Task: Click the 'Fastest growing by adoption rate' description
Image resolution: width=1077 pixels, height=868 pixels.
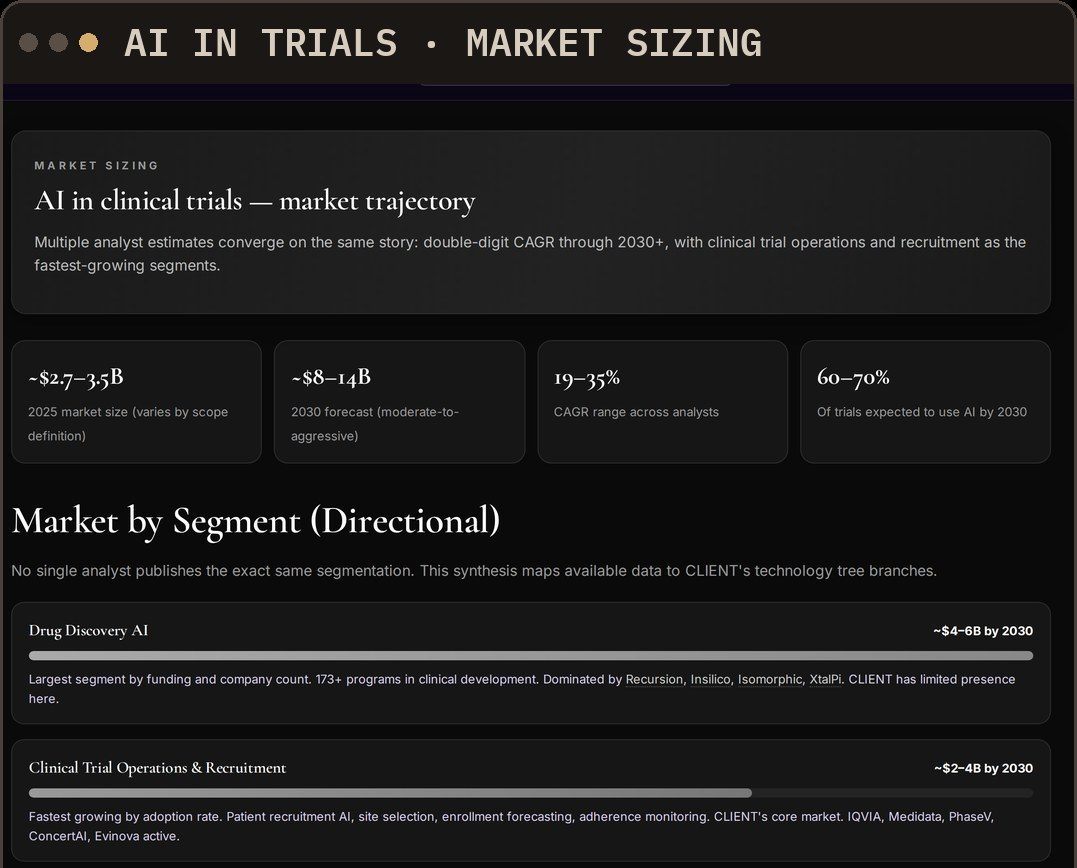Action: point(512,826)
